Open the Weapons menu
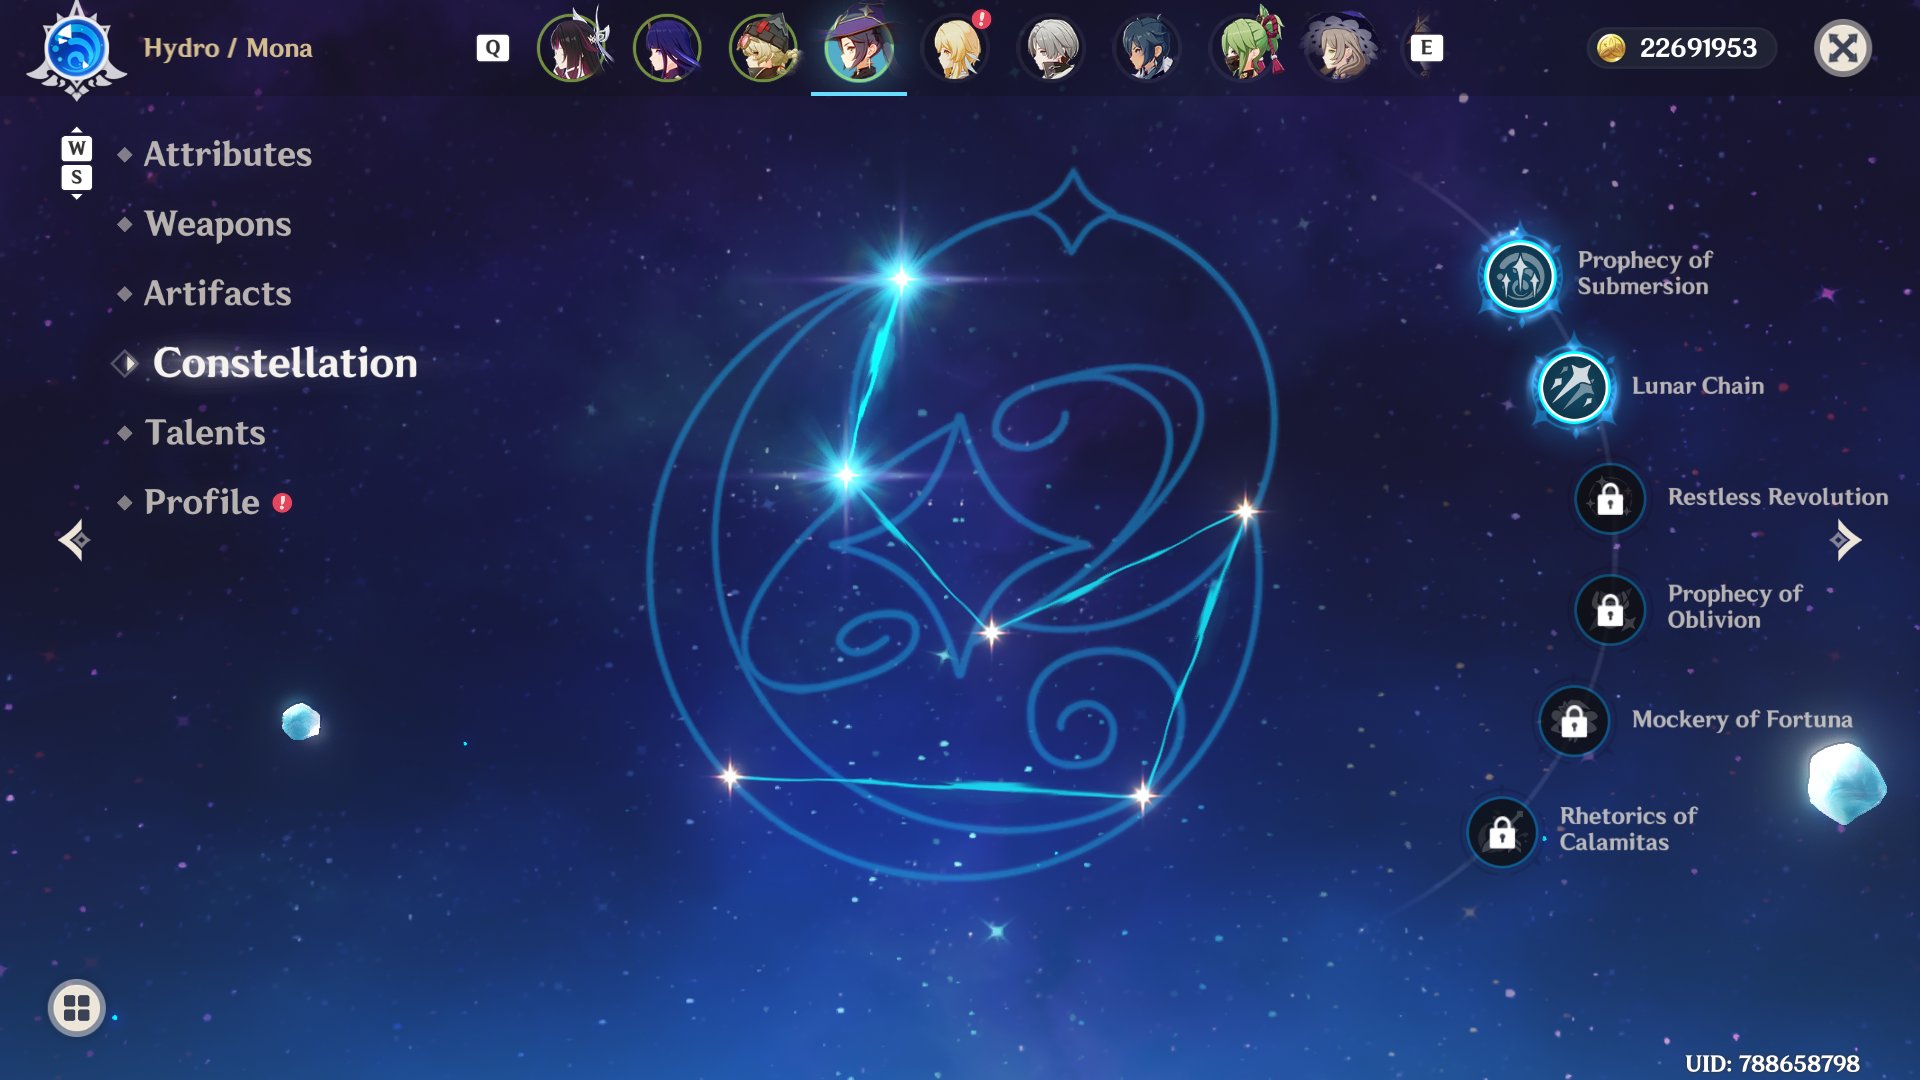Image resolution: width=1920 pixels, height=1080 pixels. coord(218,224)
